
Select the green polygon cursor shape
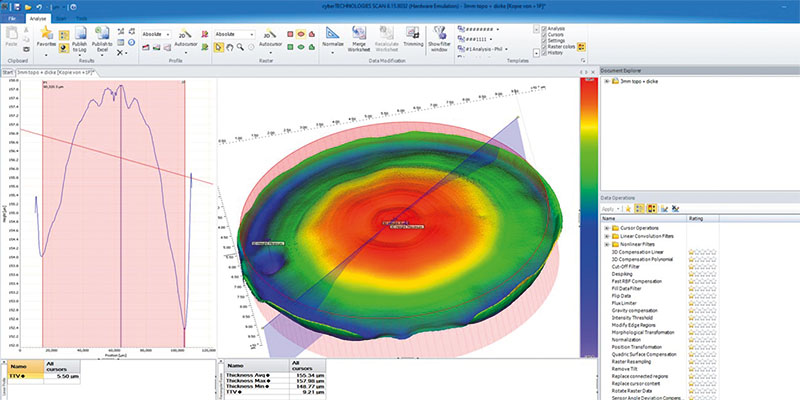pyautogui.click(x=312, y=47)
